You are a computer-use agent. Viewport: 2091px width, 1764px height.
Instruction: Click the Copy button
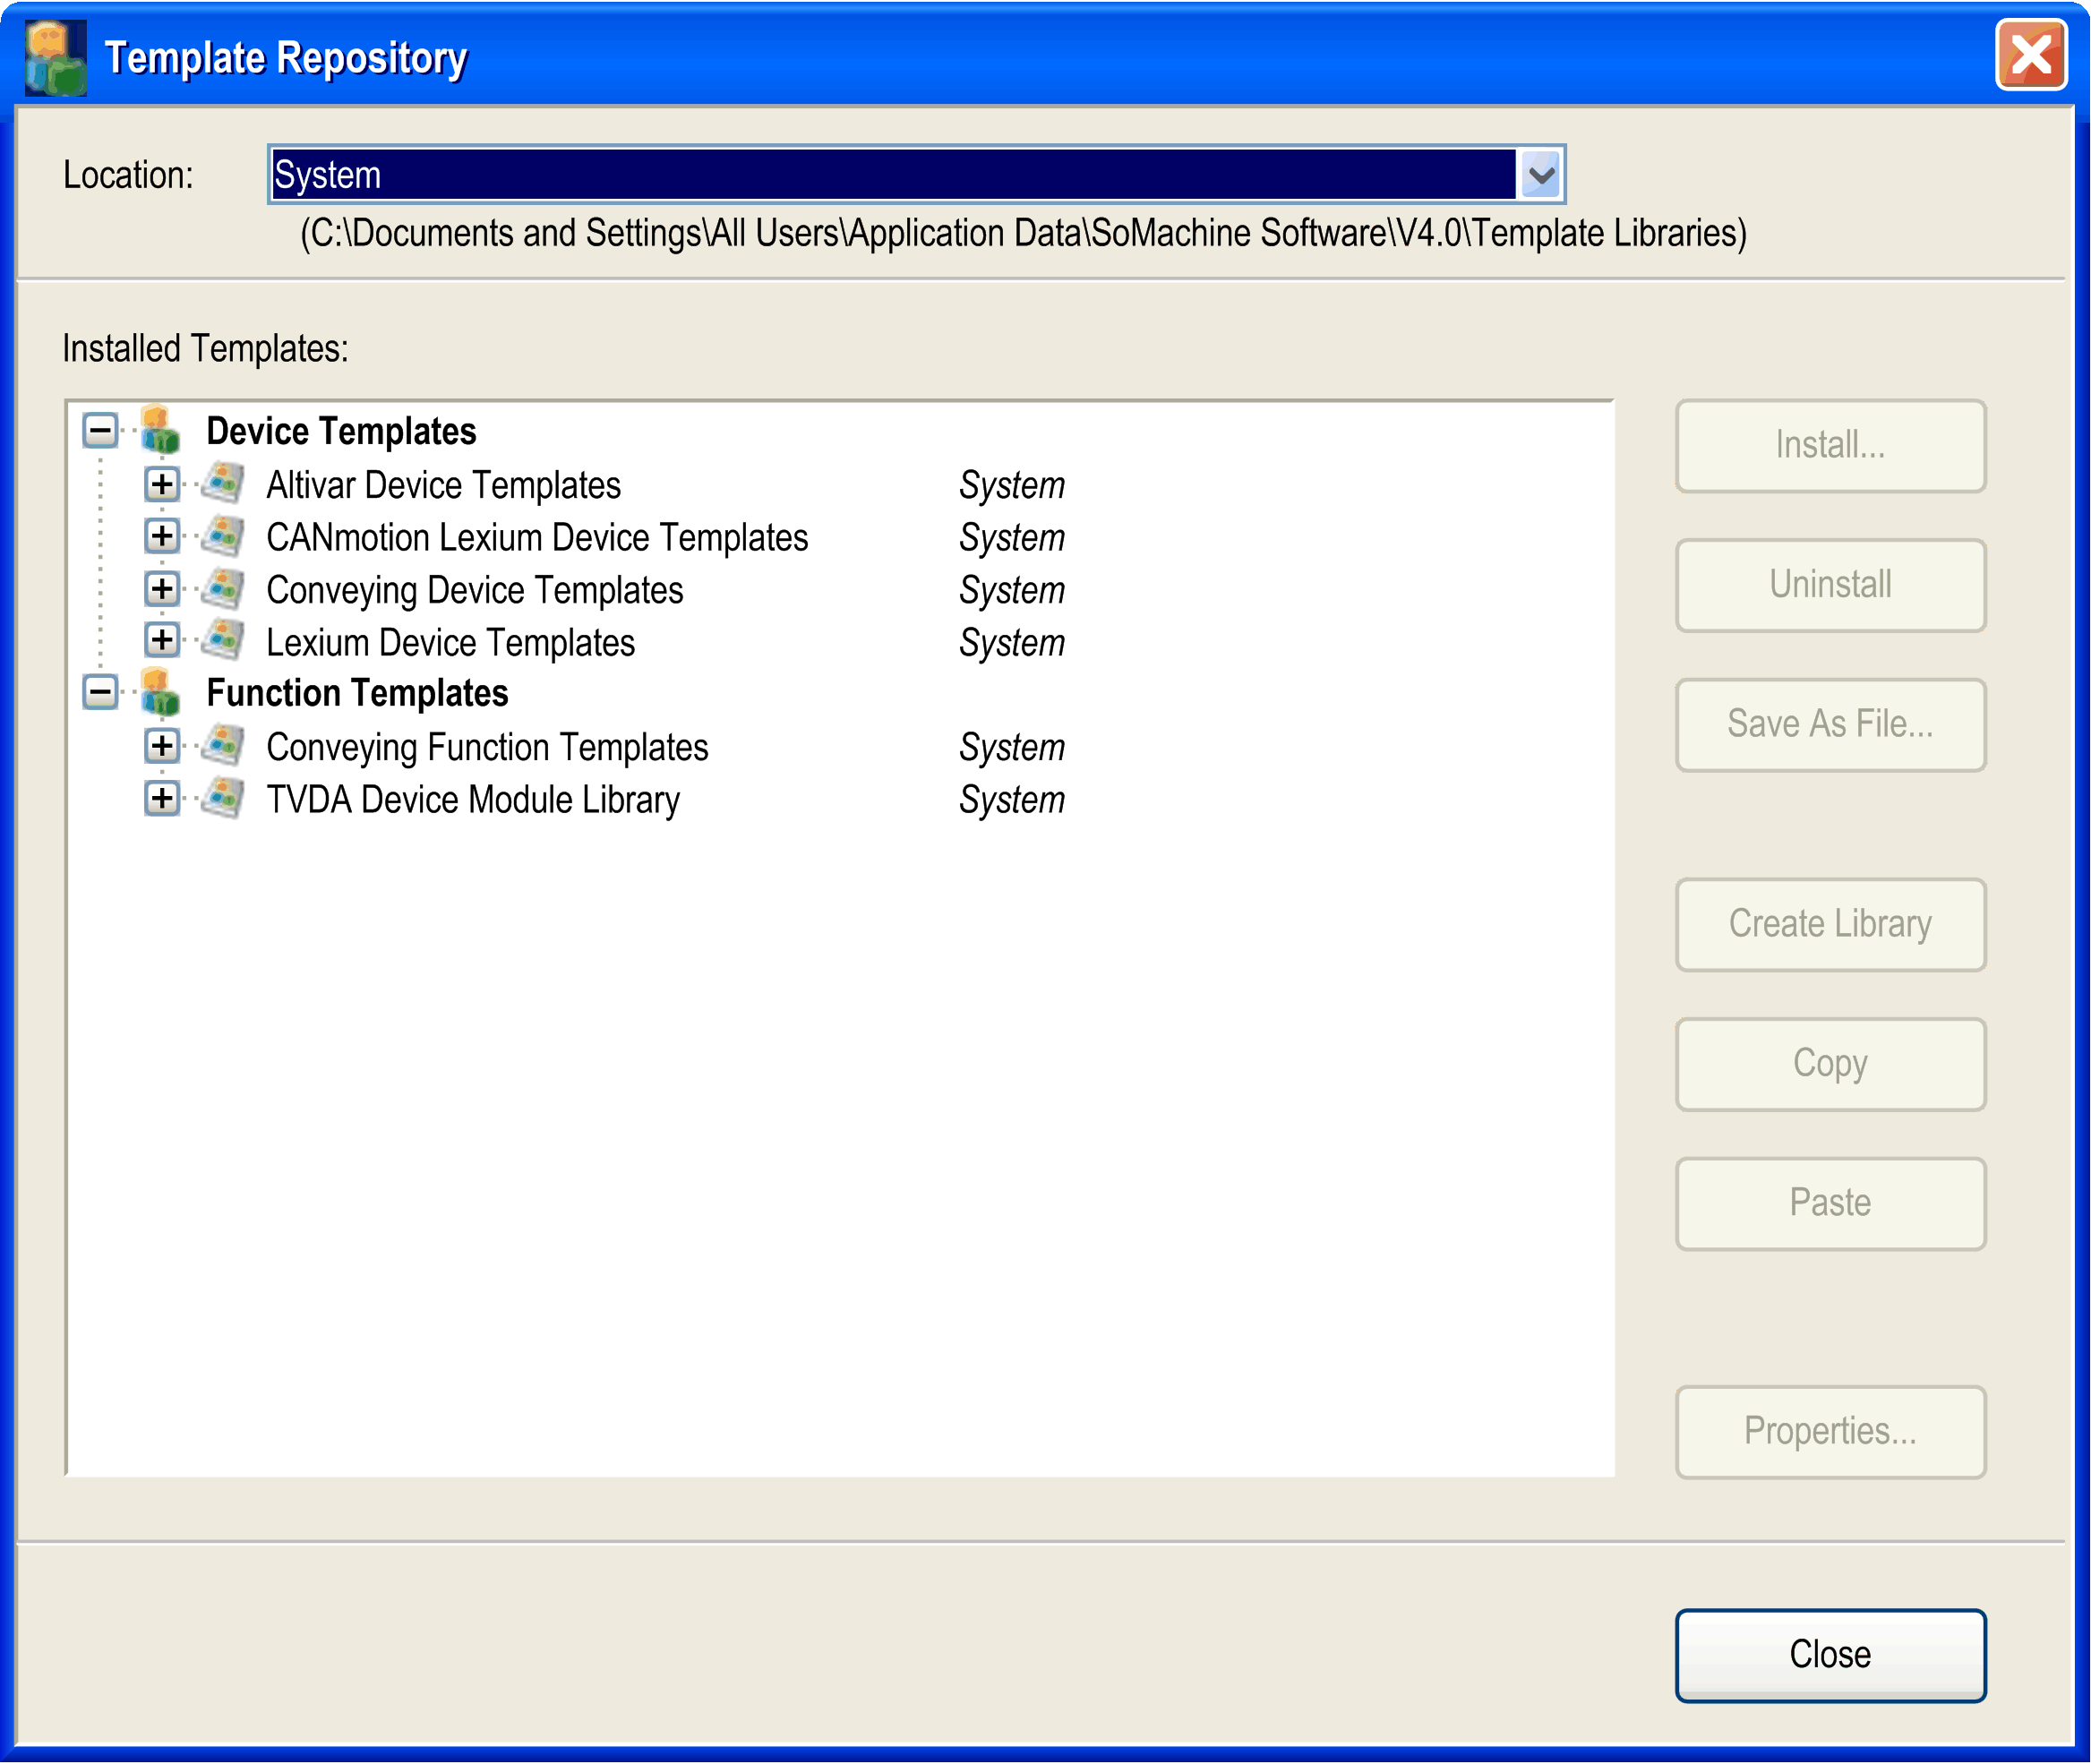coord(1830,1064)
